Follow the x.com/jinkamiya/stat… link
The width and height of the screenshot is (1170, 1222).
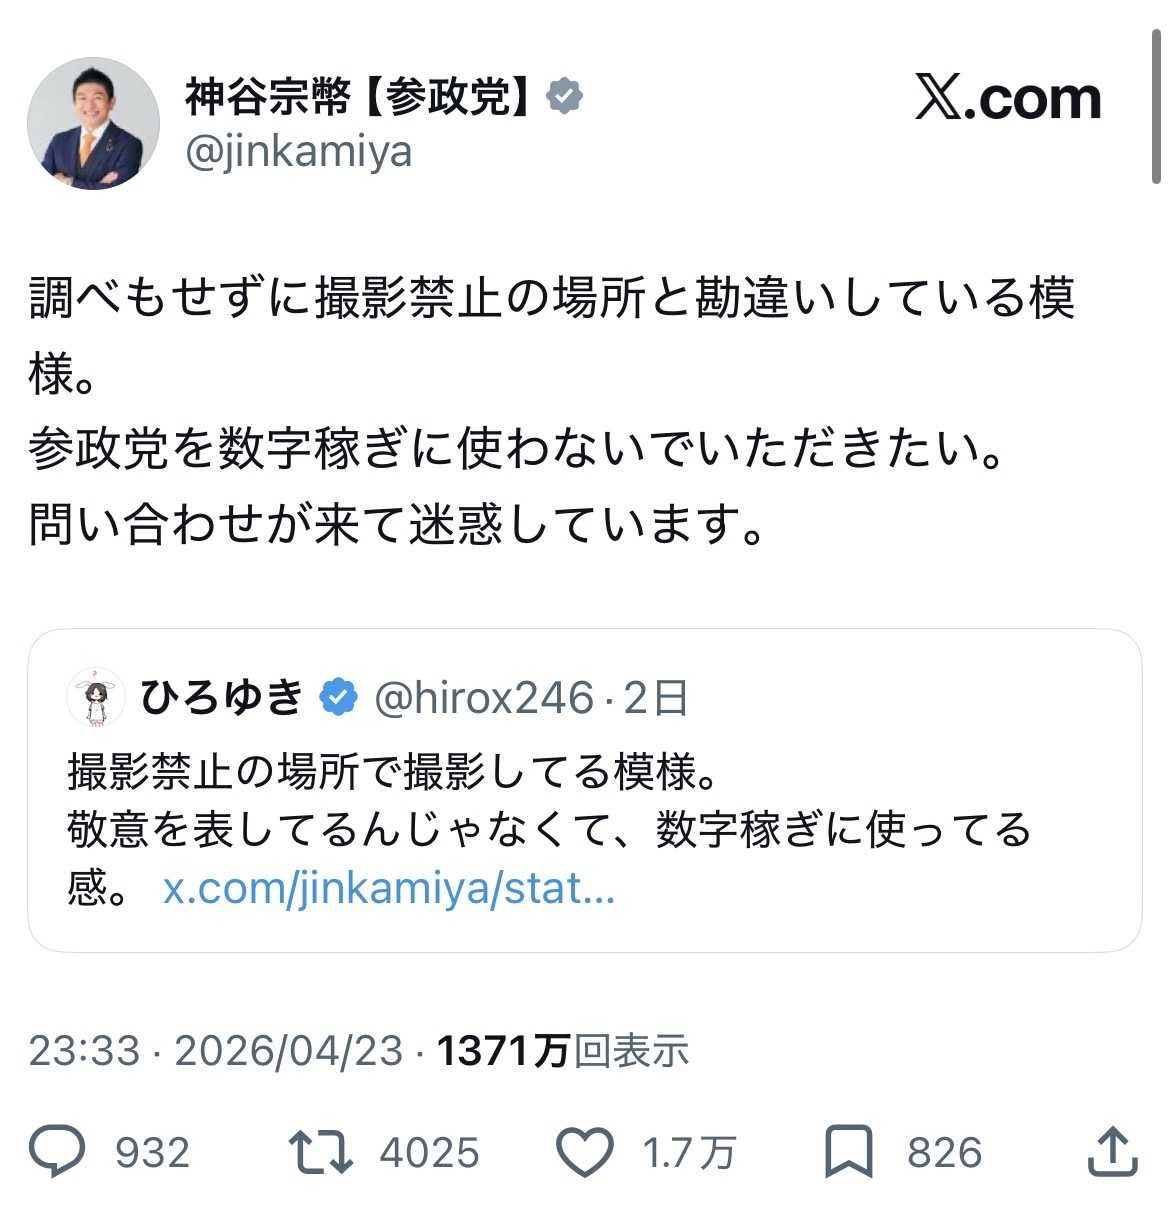pos(388,888)
